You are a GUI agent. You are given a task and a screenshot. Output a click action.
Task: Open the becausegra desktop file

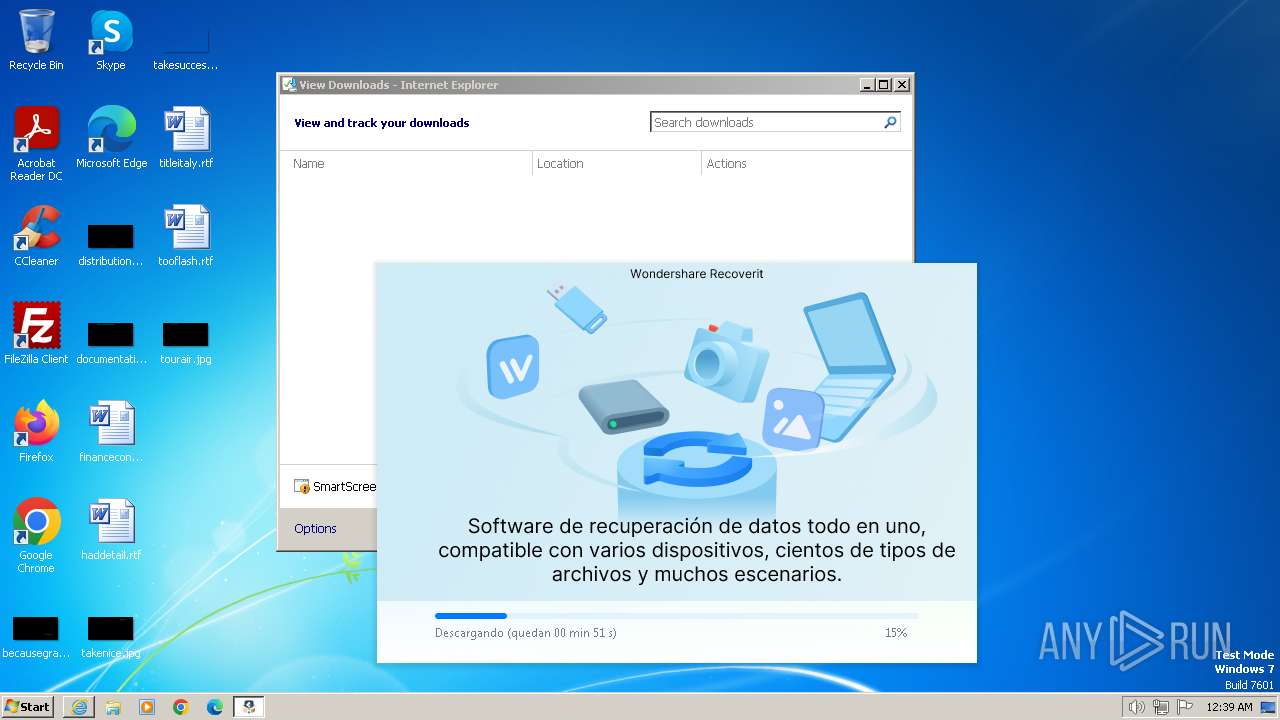tap(35, 636)
